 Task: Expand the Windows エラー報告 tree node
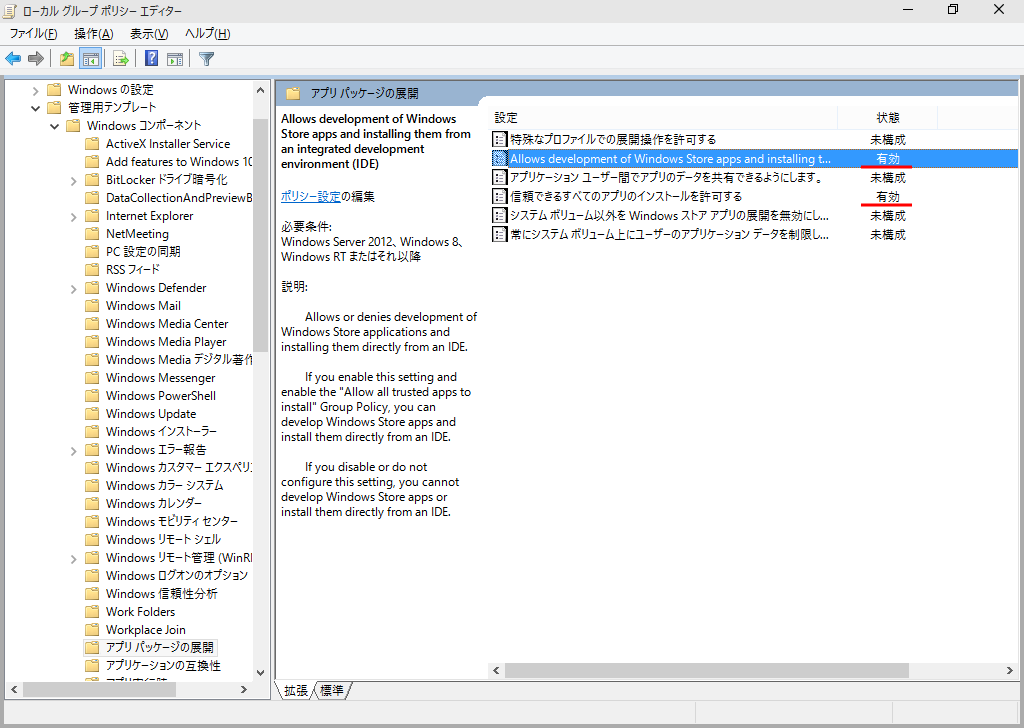(x=74, y=451)
